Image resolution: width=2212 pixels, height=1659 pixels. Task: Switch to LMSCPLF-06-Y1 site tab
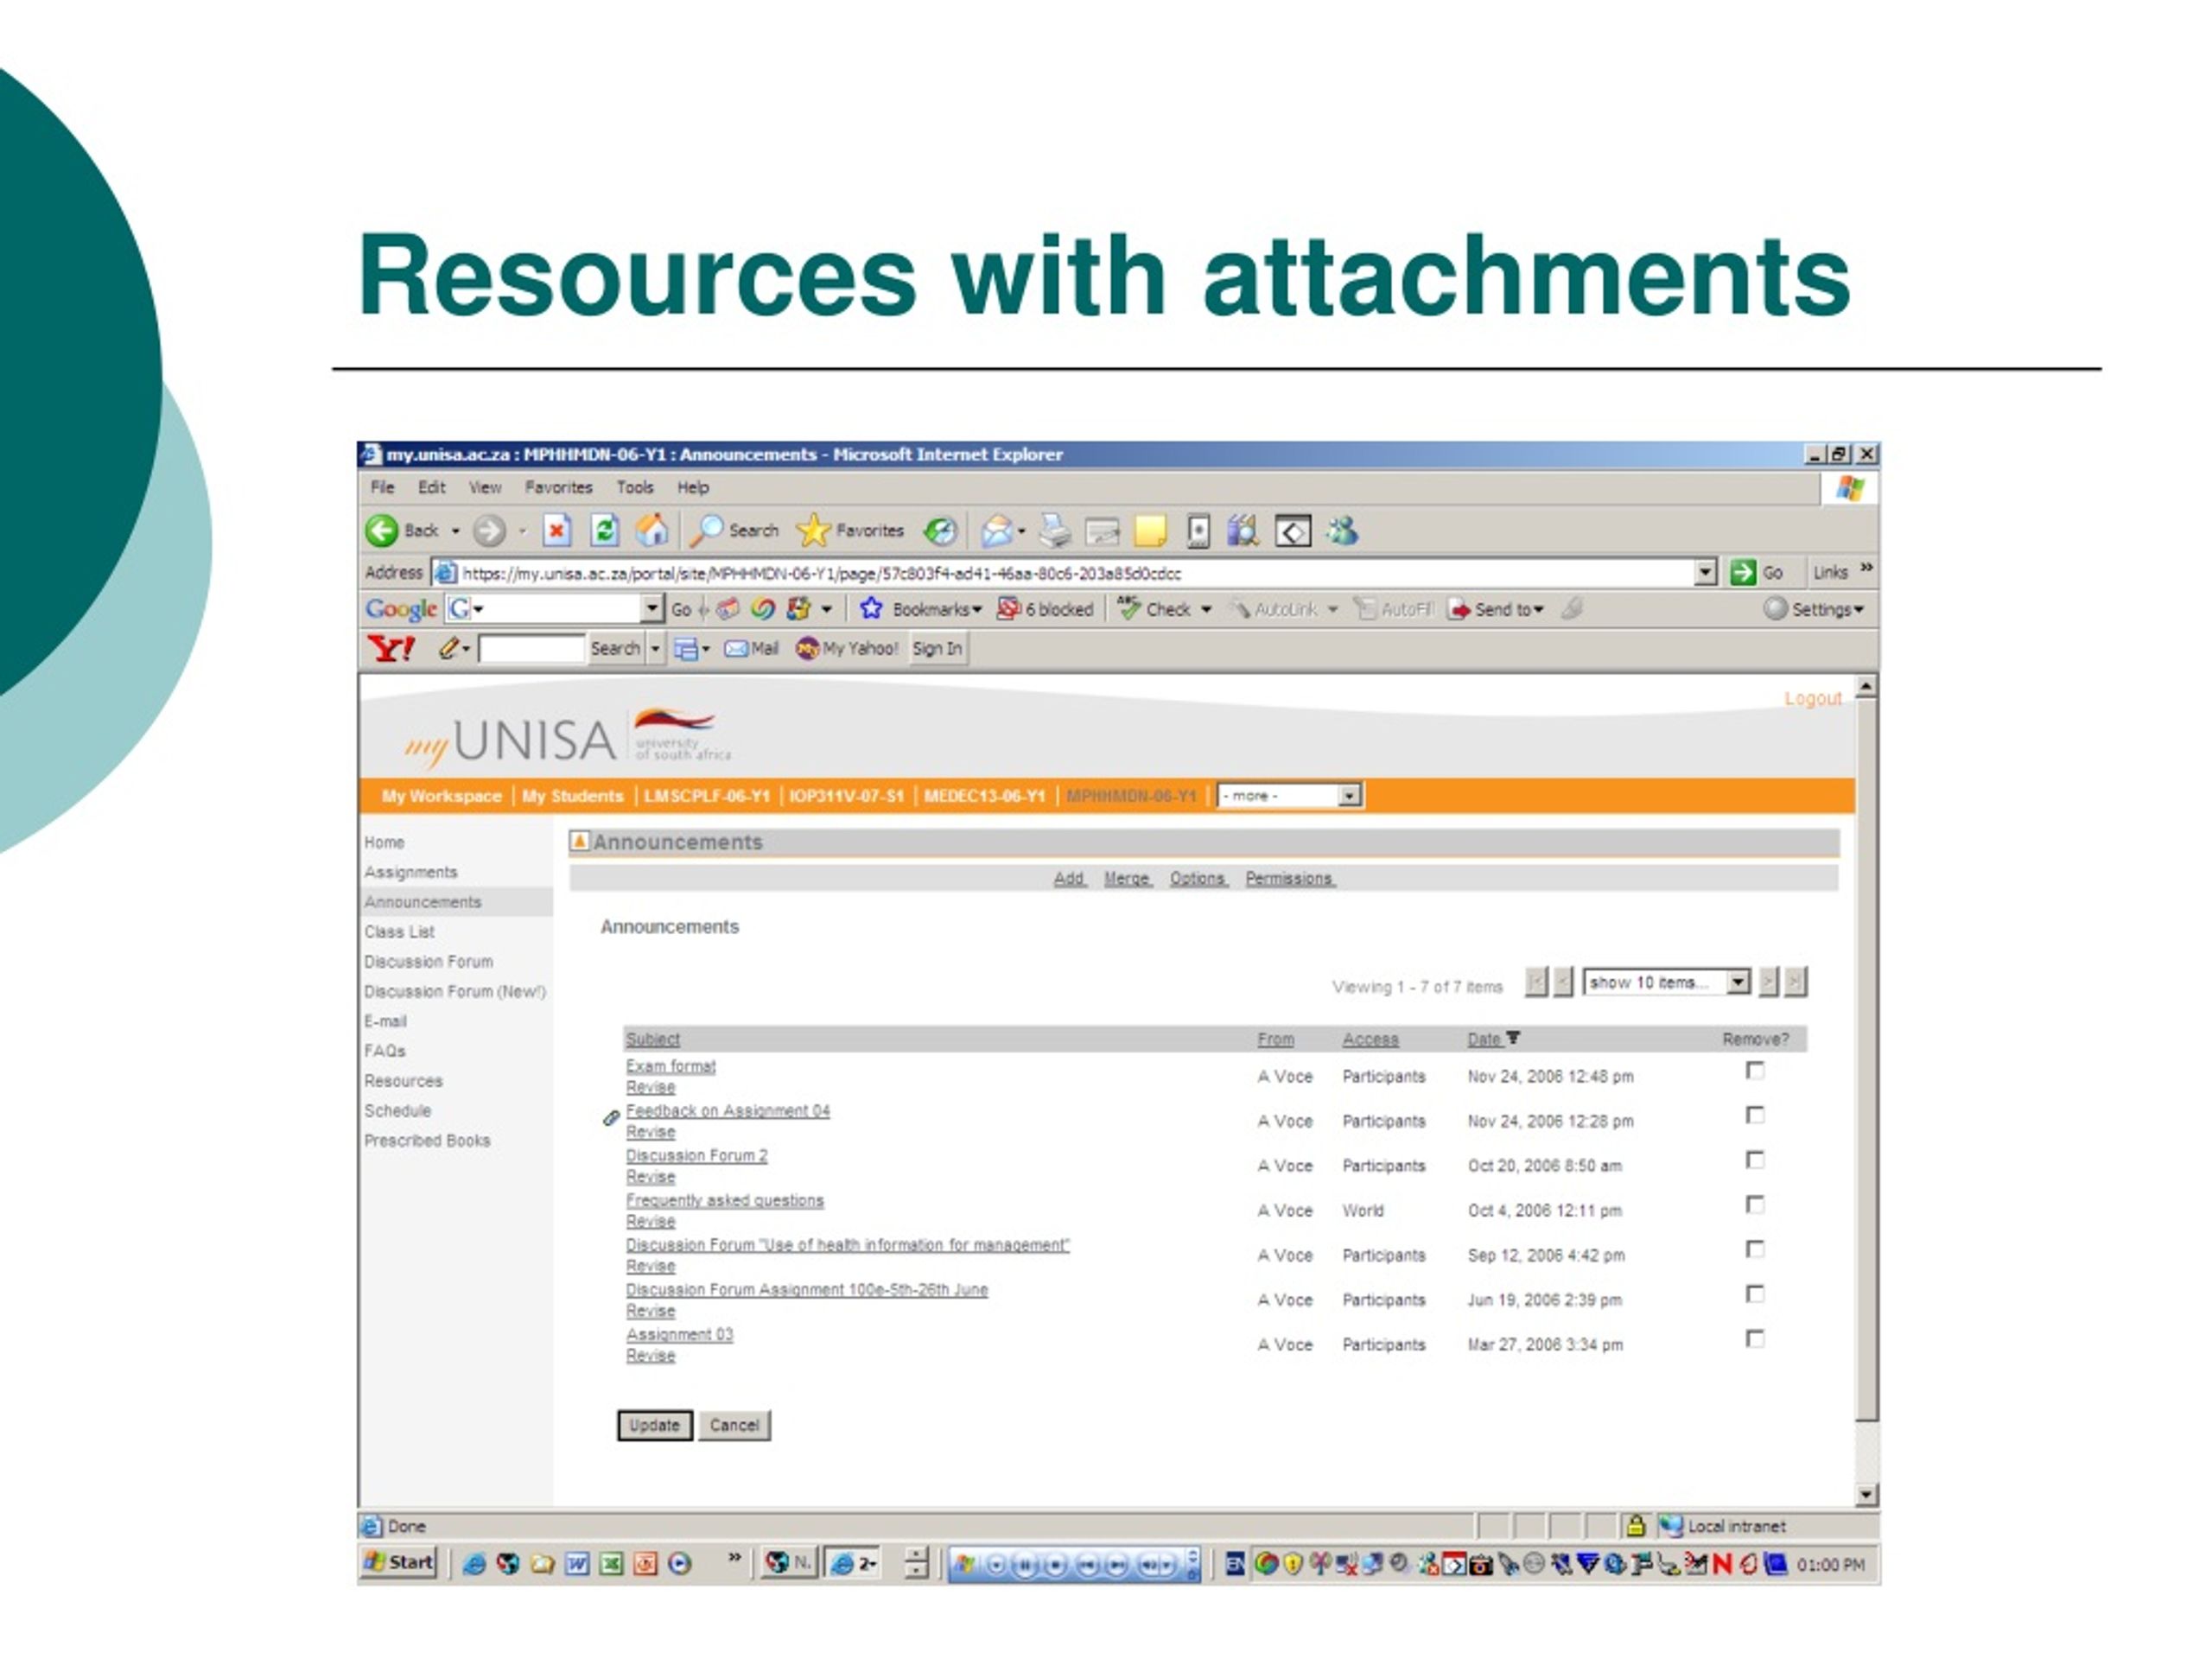coord(707,796)
